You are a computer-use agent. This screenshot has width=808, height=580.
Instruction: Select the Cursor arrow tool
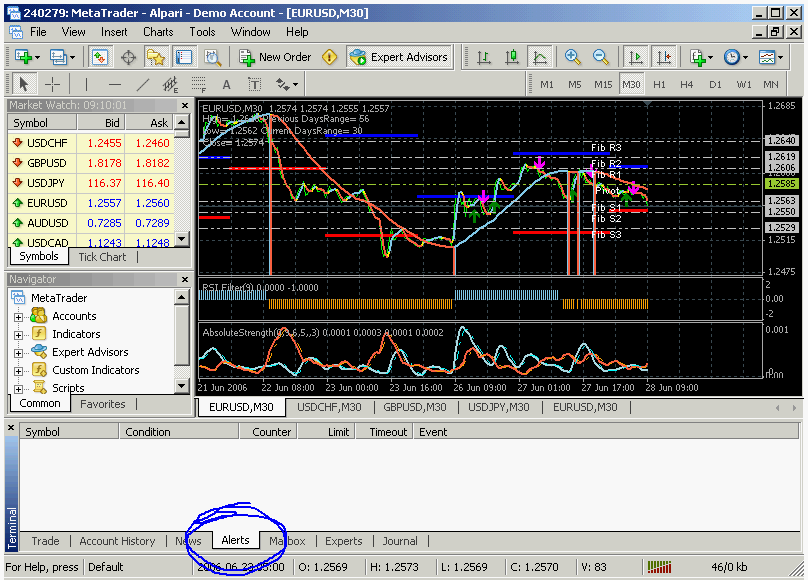24,84
